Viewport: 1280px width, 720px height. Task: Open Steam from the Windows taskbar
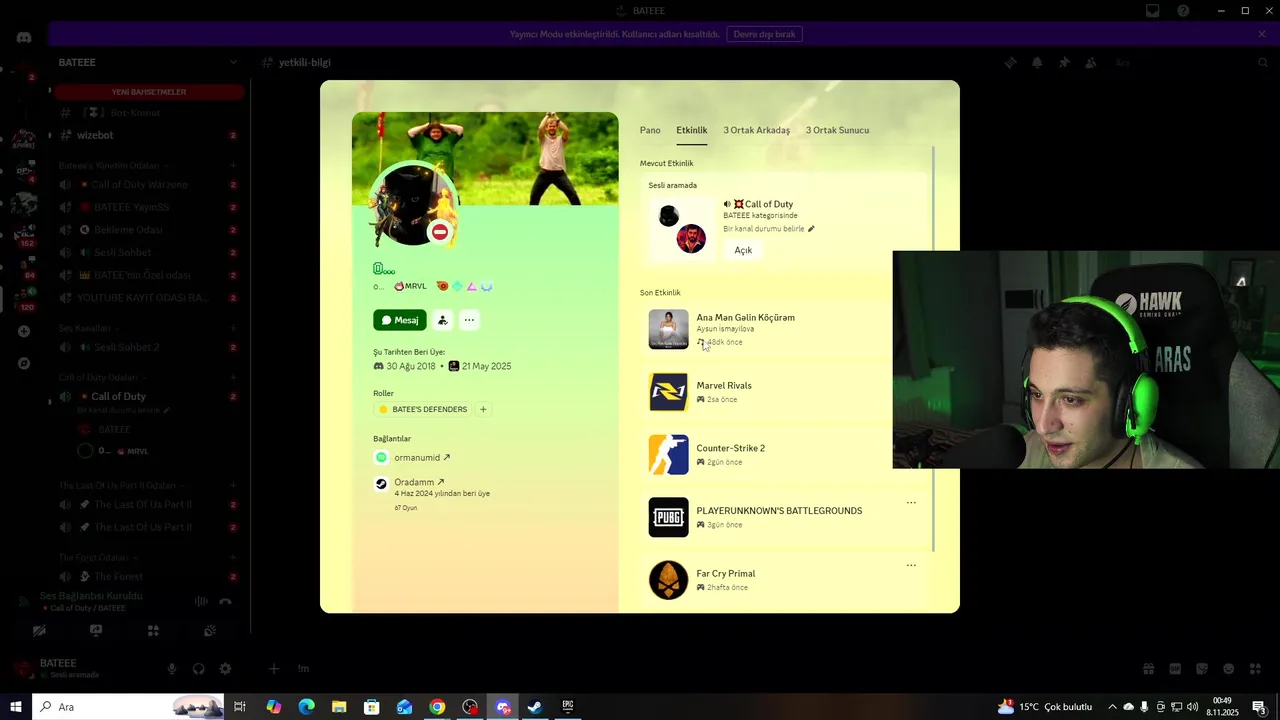click(535, 707)
